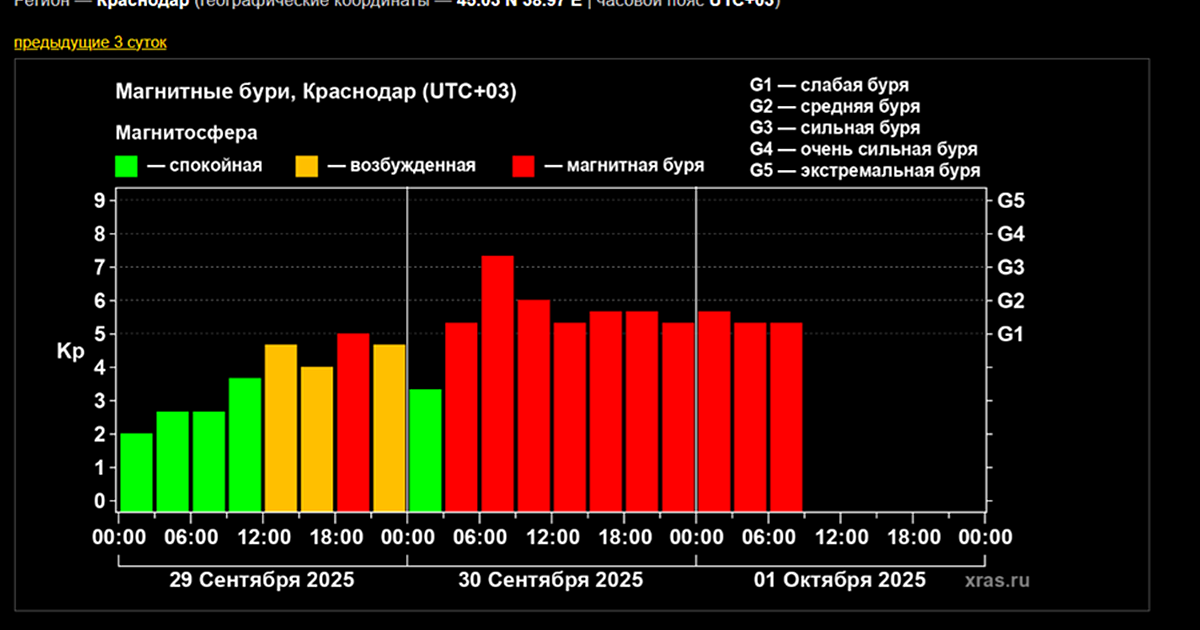Click the "29 Сентября 2025" date label
1200x630 pixels.
262,580
